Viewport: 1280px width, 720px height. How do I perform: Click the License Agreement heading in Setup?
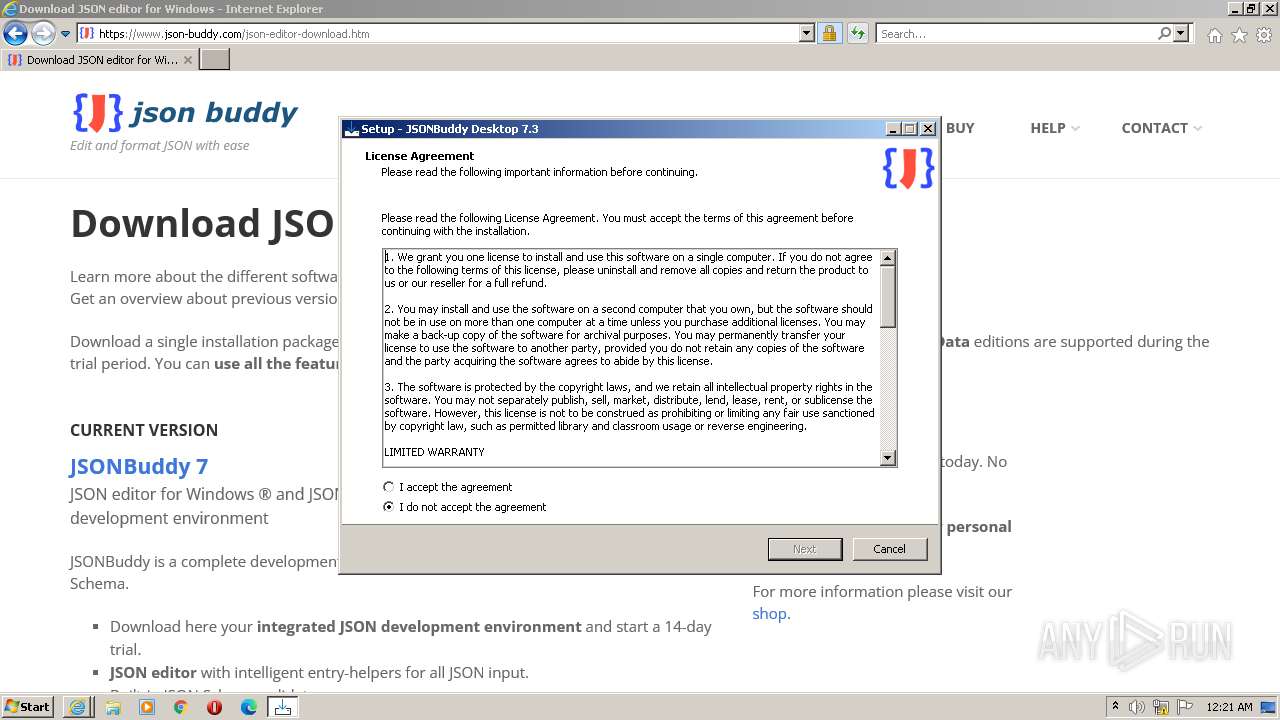point(419,156)
